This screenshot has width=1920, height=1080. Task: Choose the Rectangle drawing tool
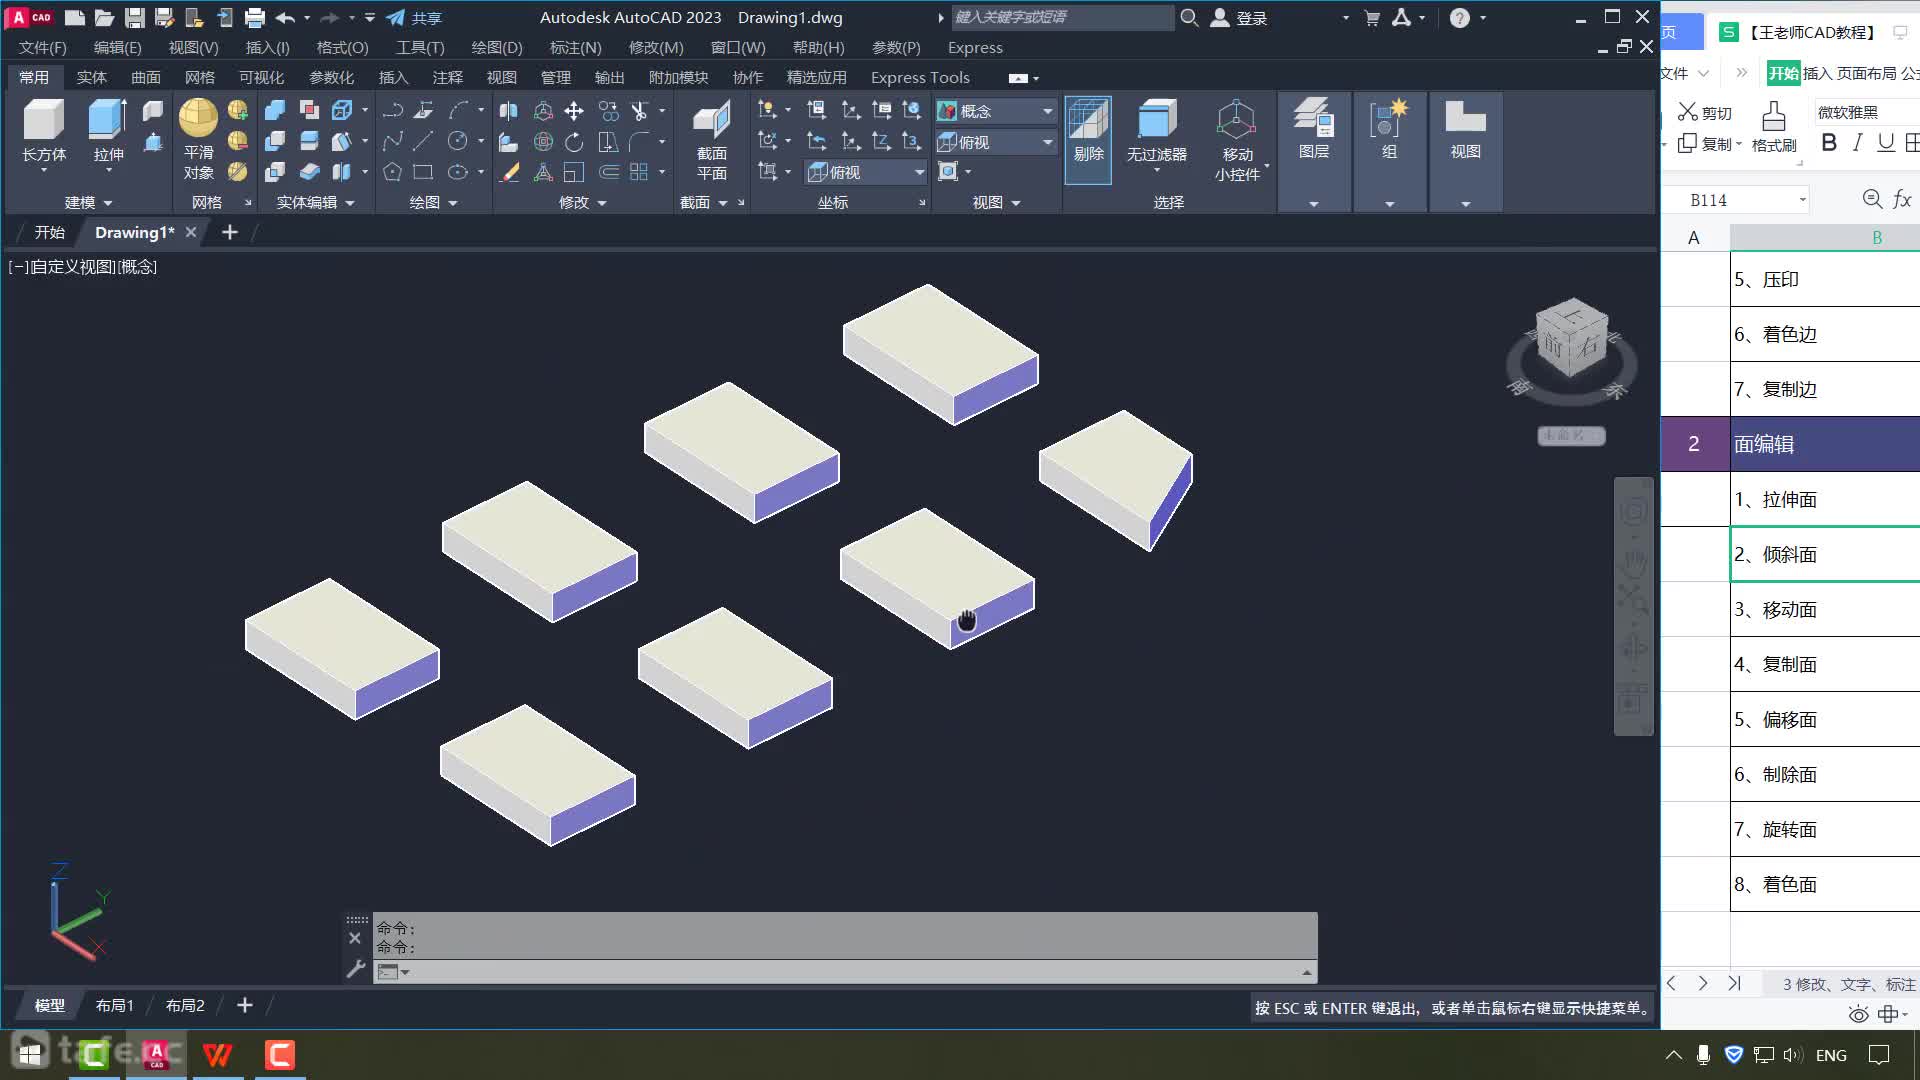click(424, 172)
